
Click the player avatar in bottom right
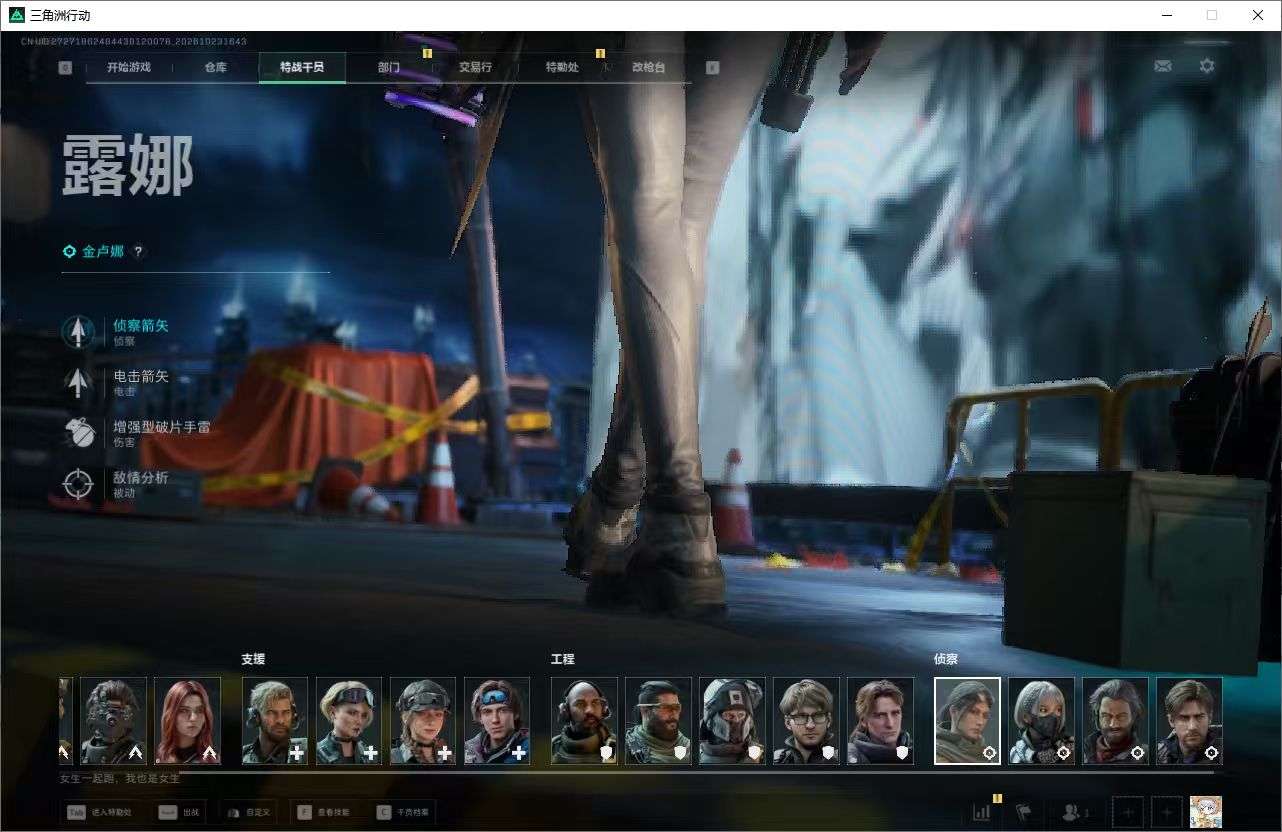click(1205, 812)
